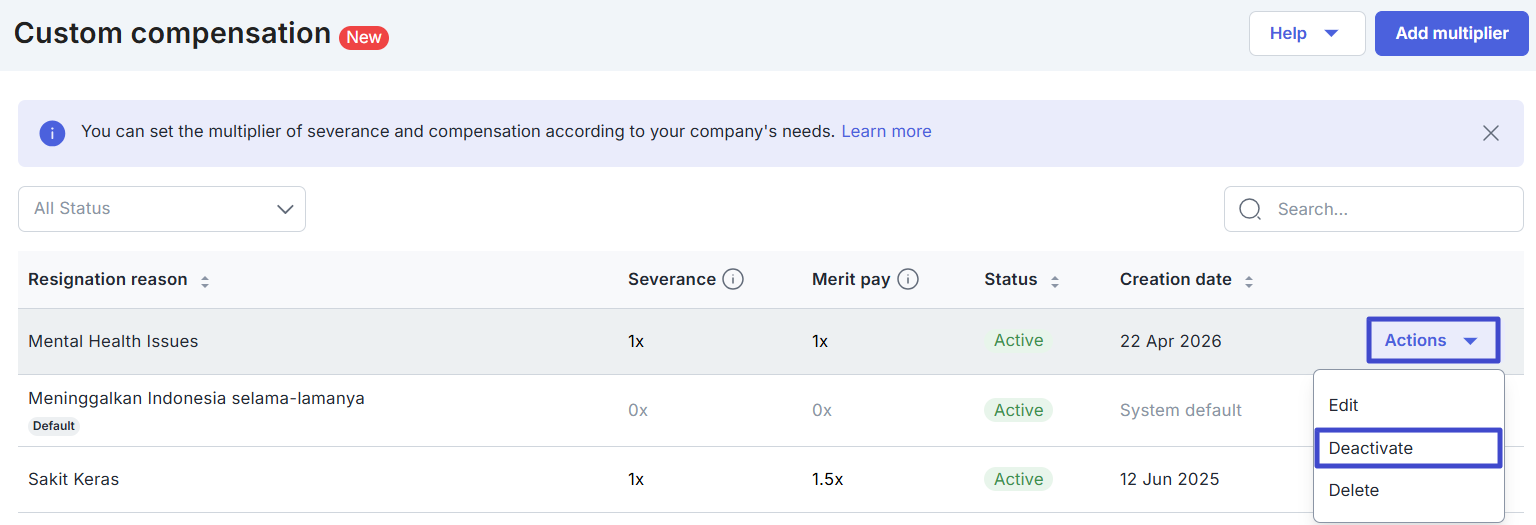Click the Active badge for Mental Health Issues
This screenshot has width=1536, height=525.
pos(1018,341)
